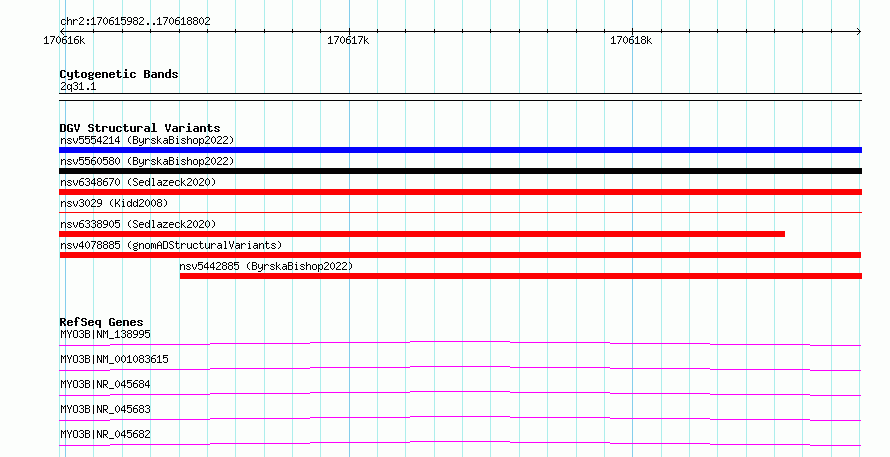Open the nsv5560580 (ByrskaBishop2022) label
This screenshot has width=890, height=457.
pos(147,161)
